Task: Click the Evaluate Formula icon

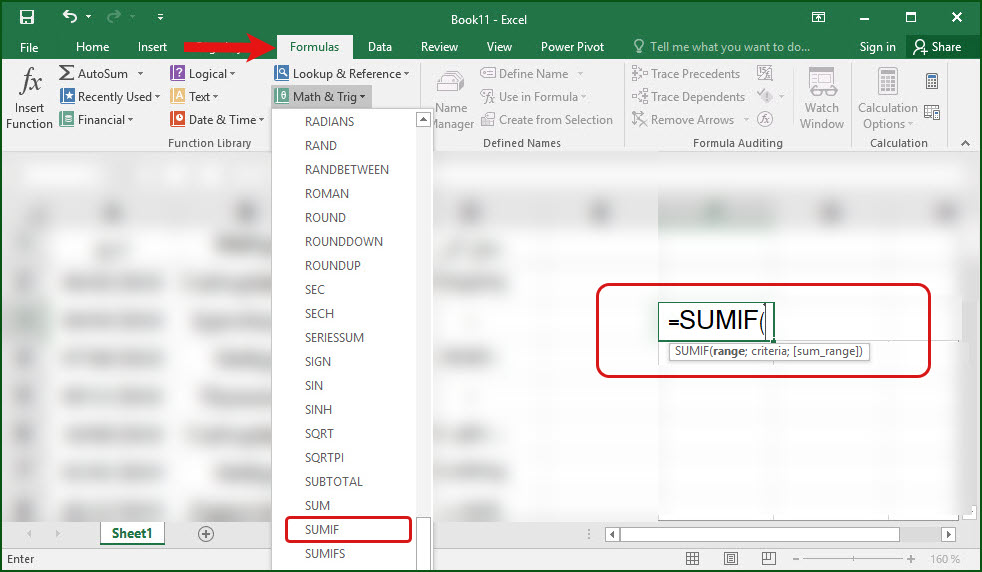Action: (x=765, y=119)
